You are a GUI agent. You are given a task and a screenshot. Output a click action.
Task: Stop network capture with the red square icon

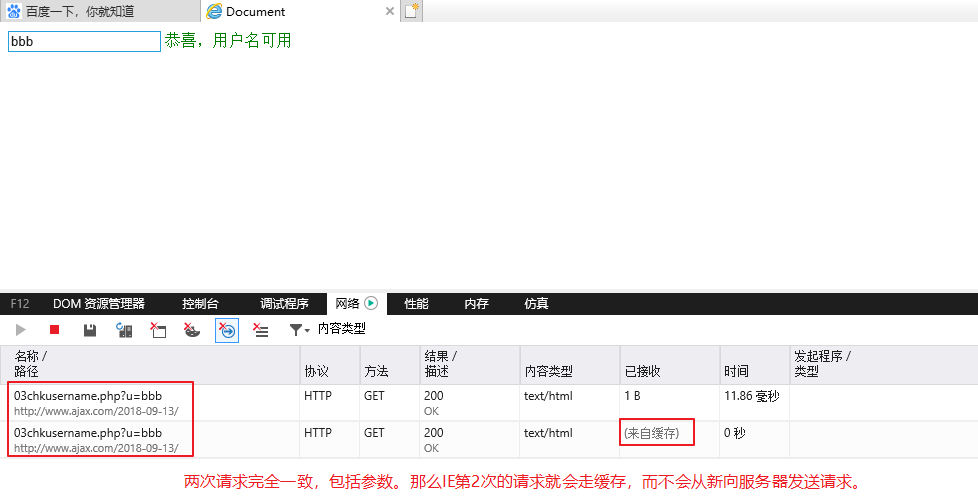click(55, 330)
